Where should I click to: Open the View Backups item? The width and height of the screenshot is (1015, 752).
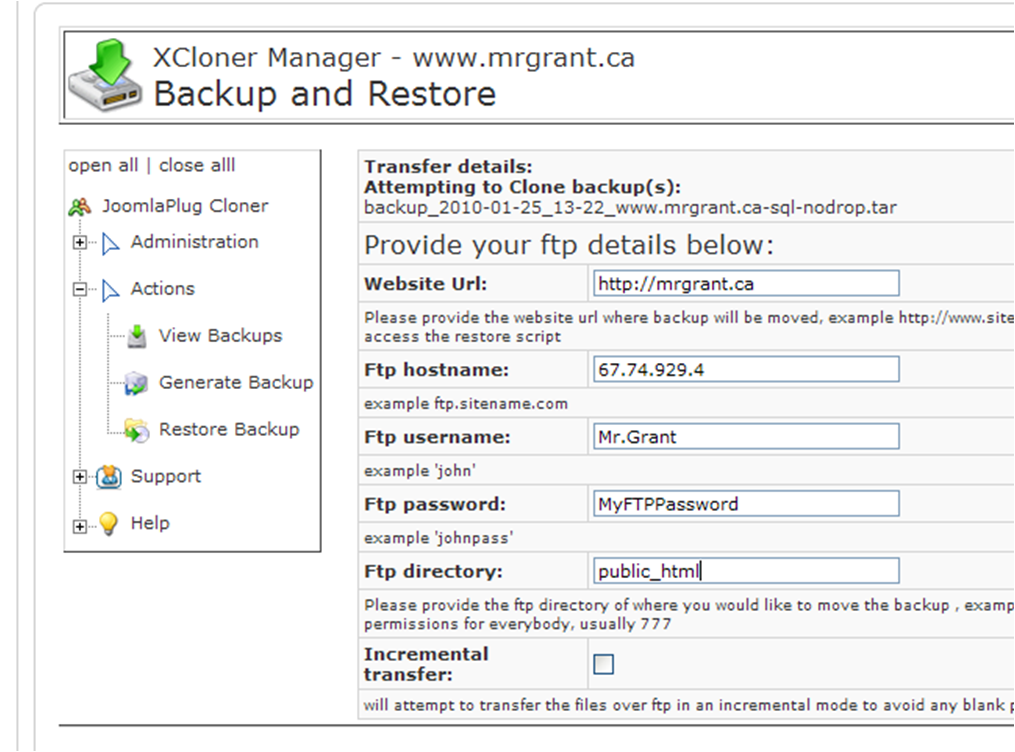[220, 336]
